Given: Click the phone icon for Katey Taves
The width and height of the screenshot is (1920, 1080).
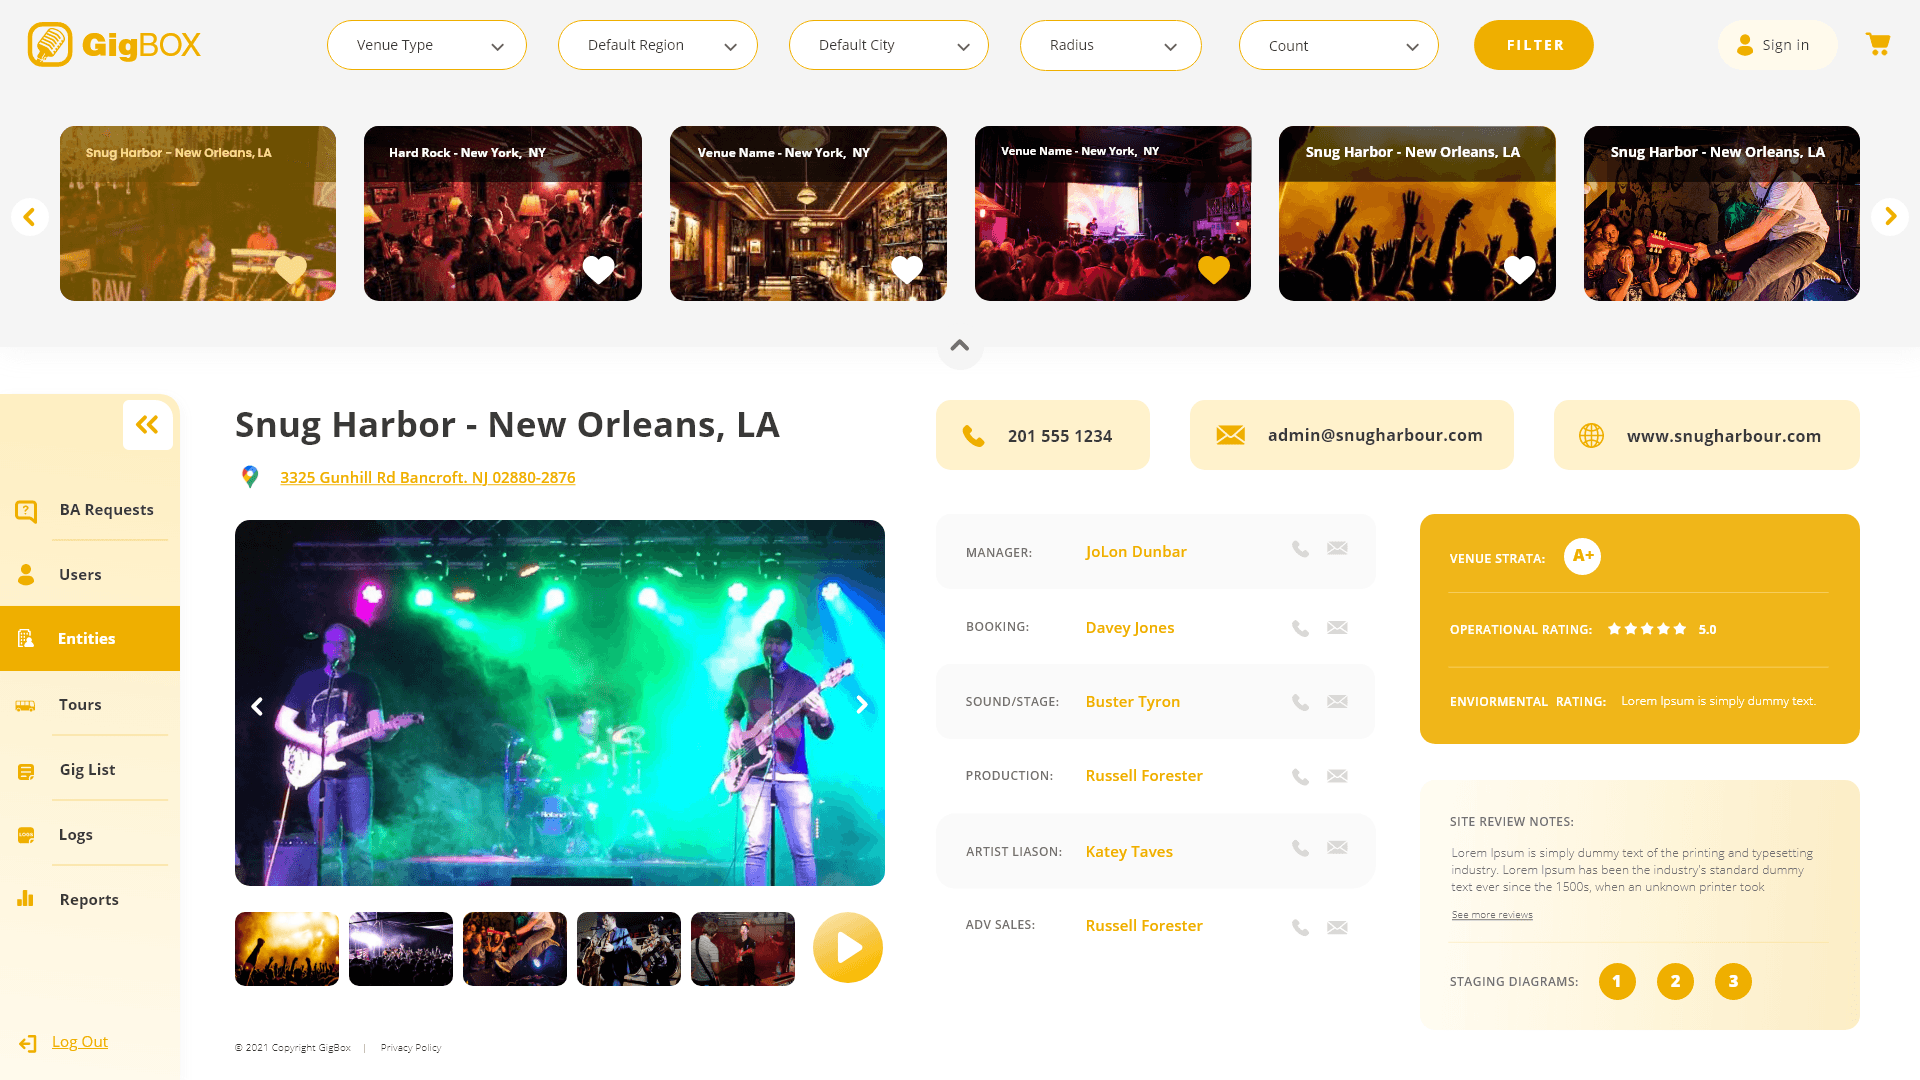Looking at the screenshot, I should click(1300, 849).
